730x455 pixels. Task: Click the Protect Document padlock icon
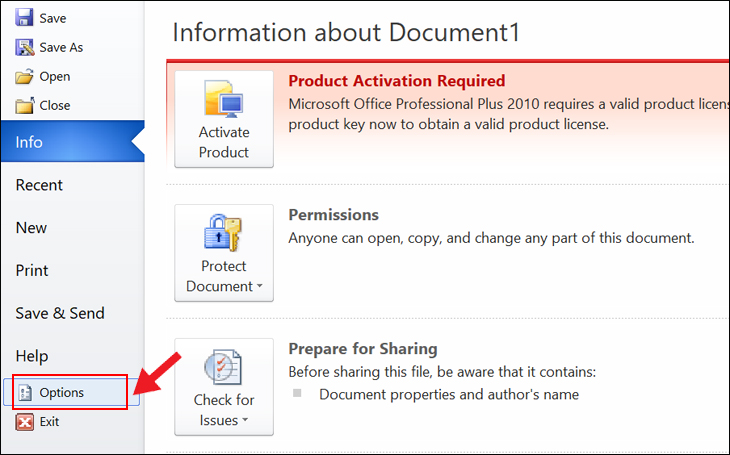[223, 232]
